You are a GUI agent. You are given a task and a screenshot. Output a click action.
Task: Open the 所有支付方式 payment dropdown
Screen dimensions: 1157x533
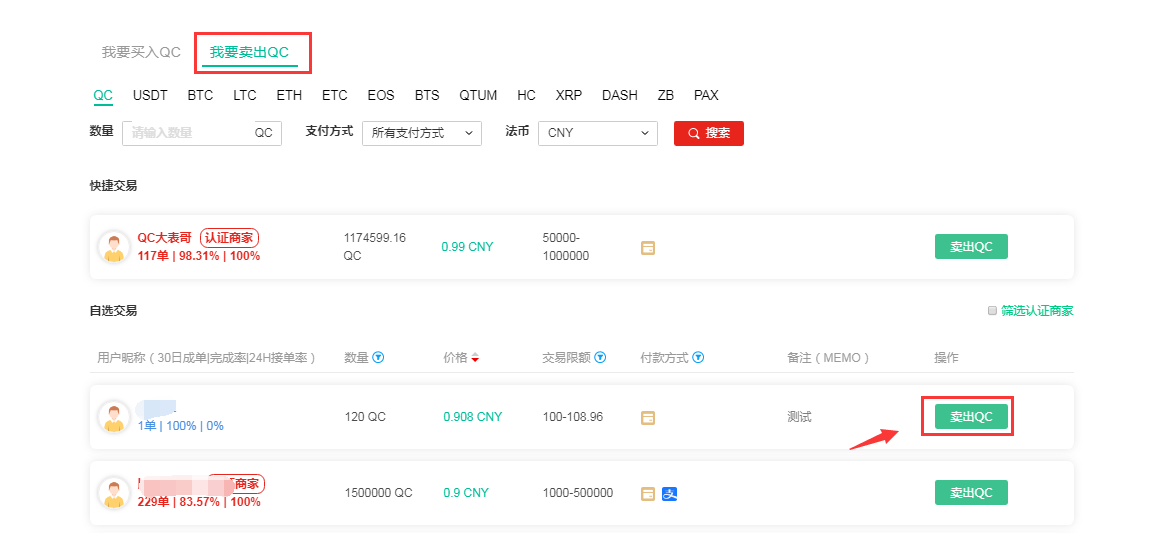421,133
